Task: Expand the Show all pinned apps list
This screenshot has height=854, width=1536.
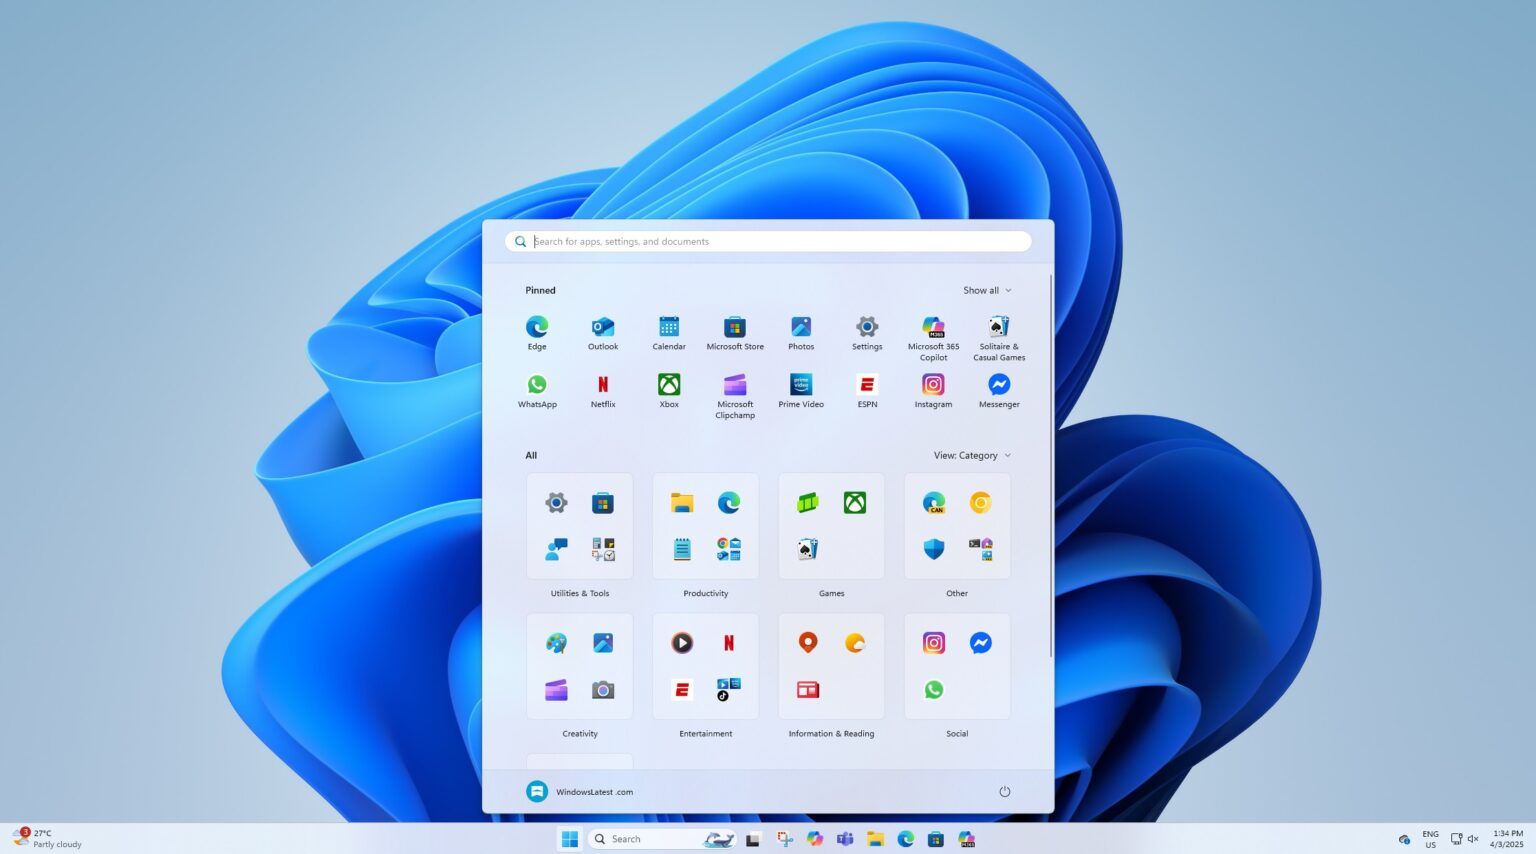Action: coord(987,290)
